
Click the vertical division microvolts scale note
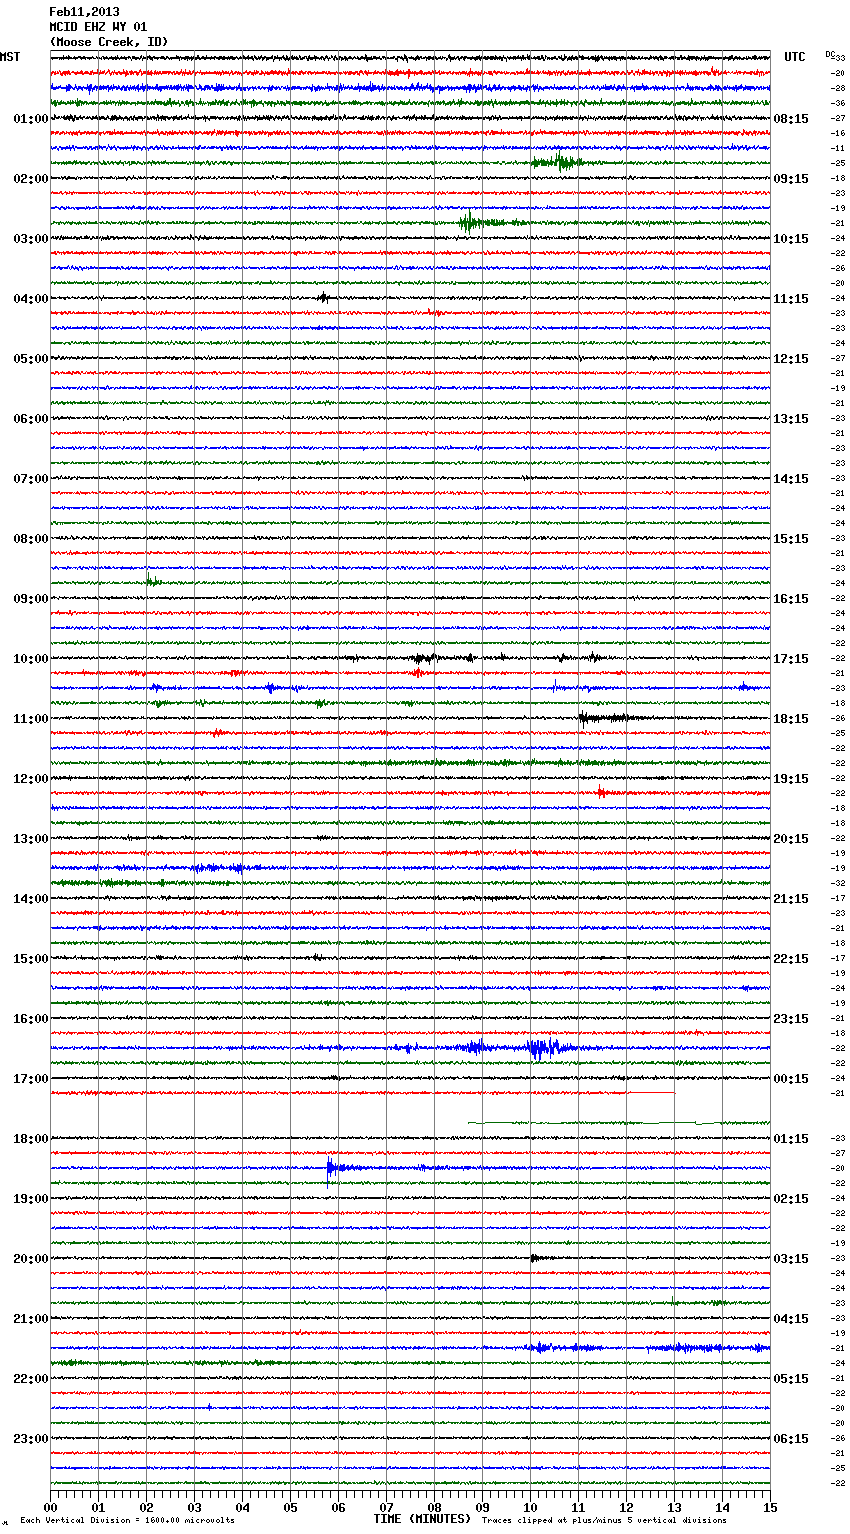[127, 1521]
